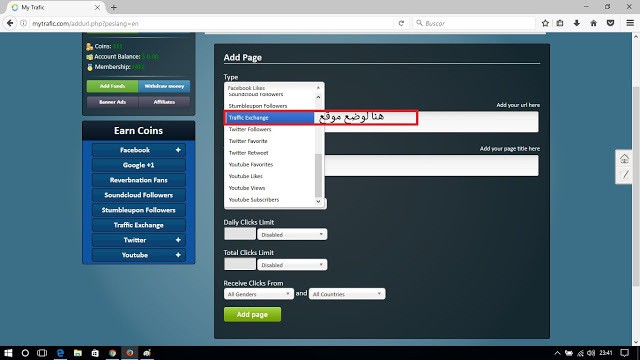The image size is (640, 360).
Task: Click the Add Funds button
Action: click(112, 86)
